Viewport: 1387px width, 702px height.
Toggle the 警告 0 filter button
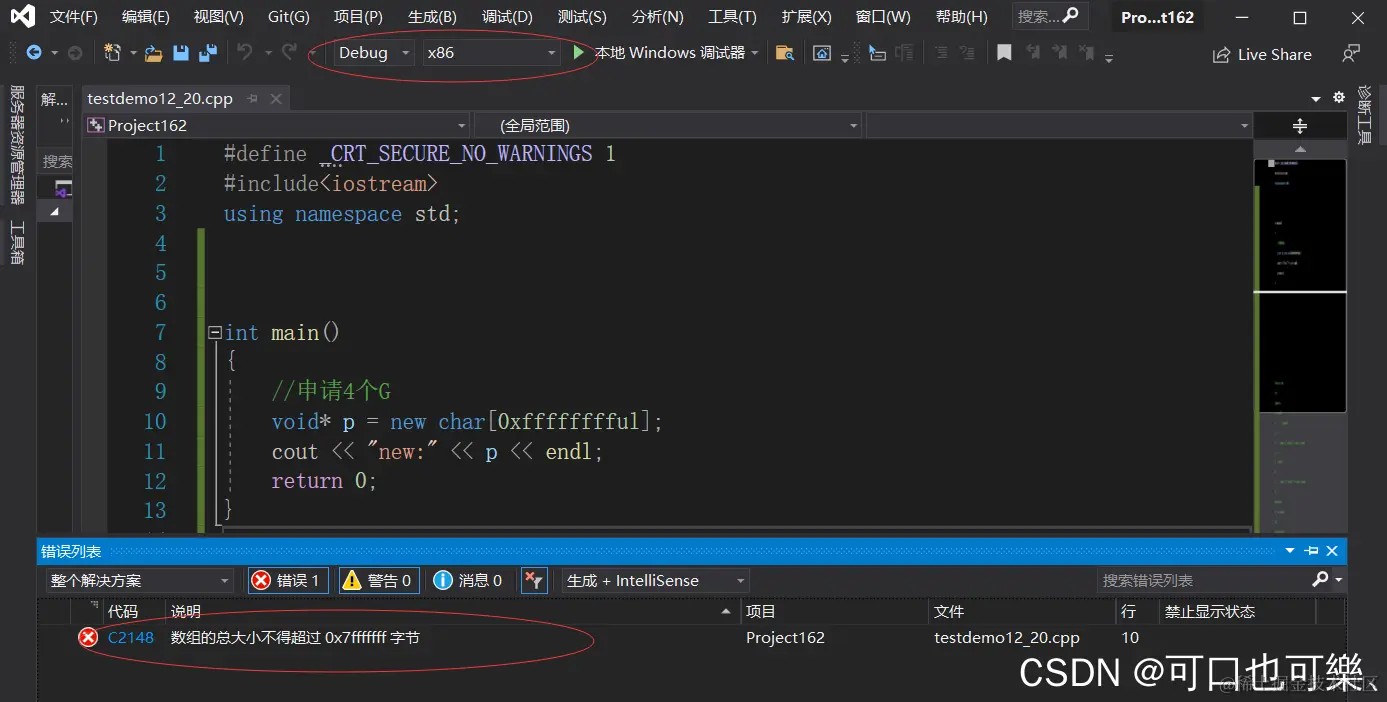coord(379,580)
